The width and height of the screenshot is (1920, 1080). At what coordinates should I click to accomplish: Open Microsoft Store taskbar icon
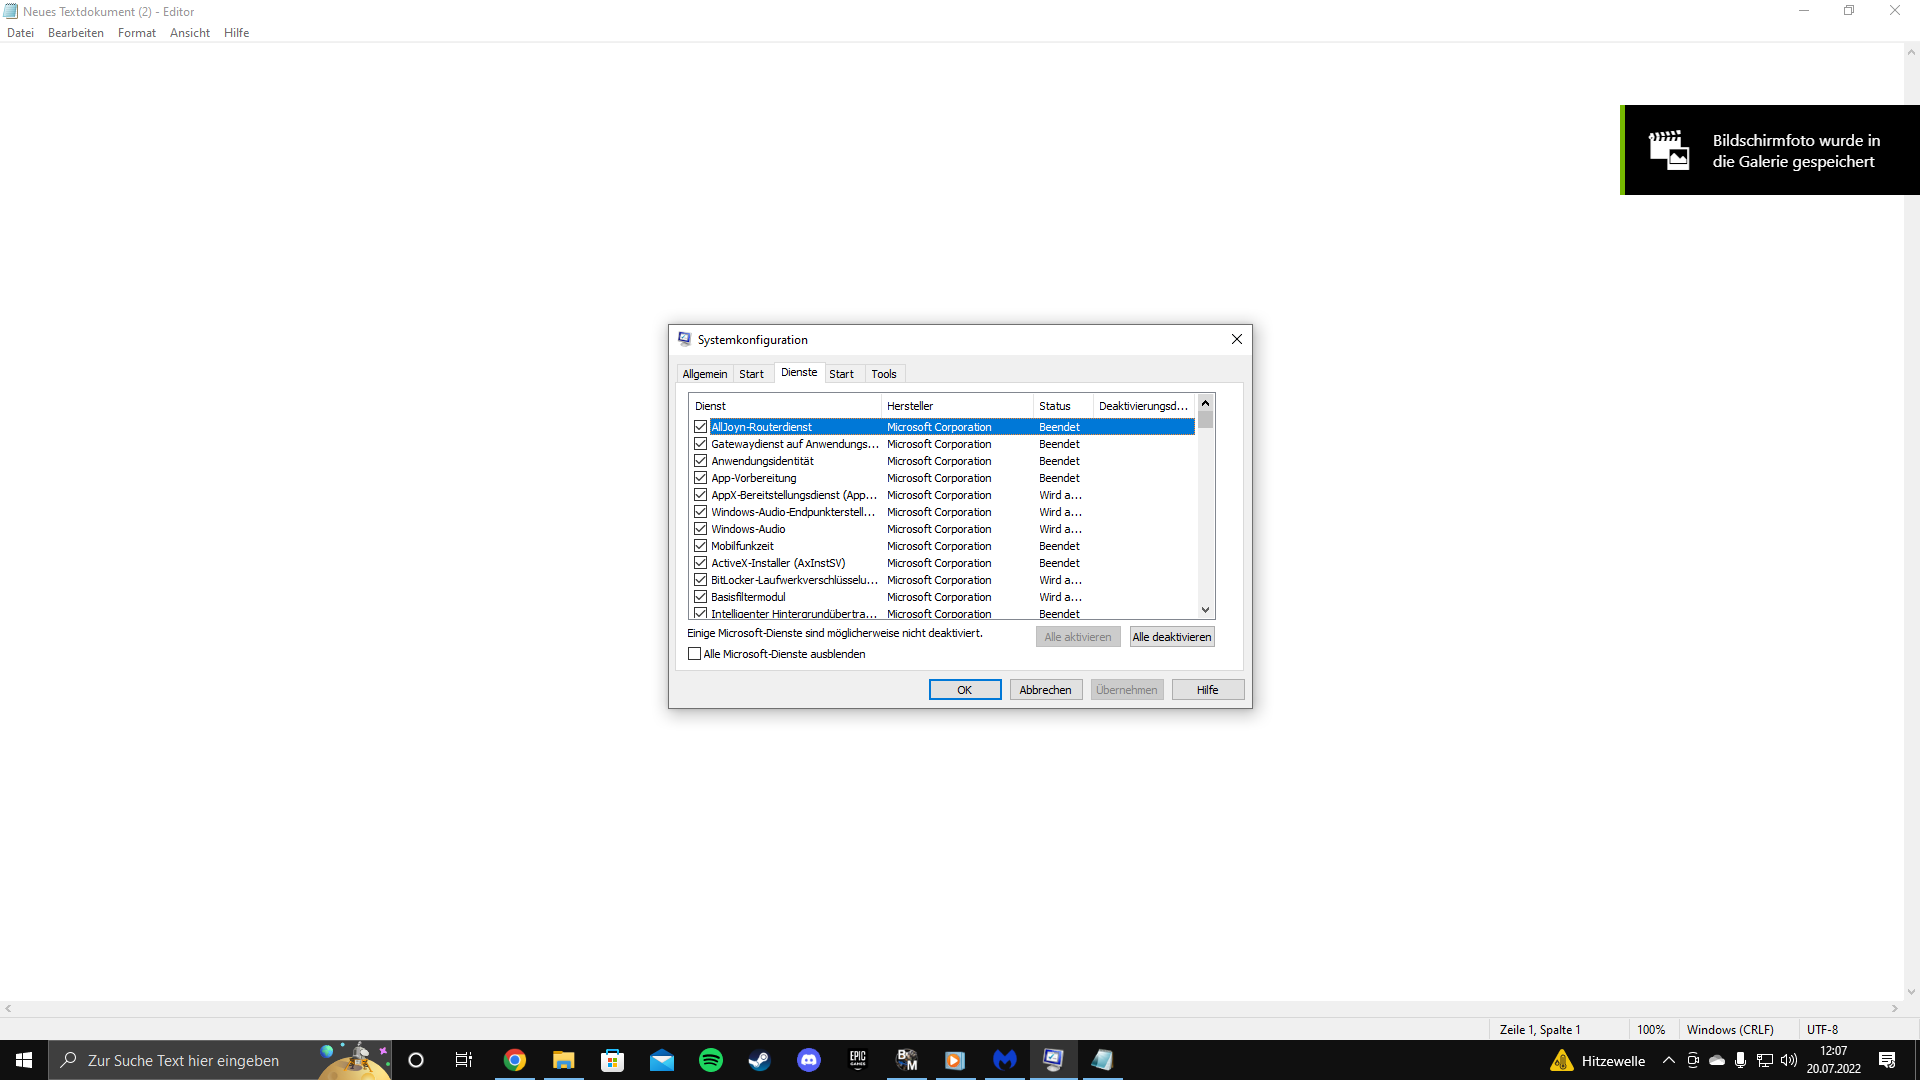(613, 1060)
